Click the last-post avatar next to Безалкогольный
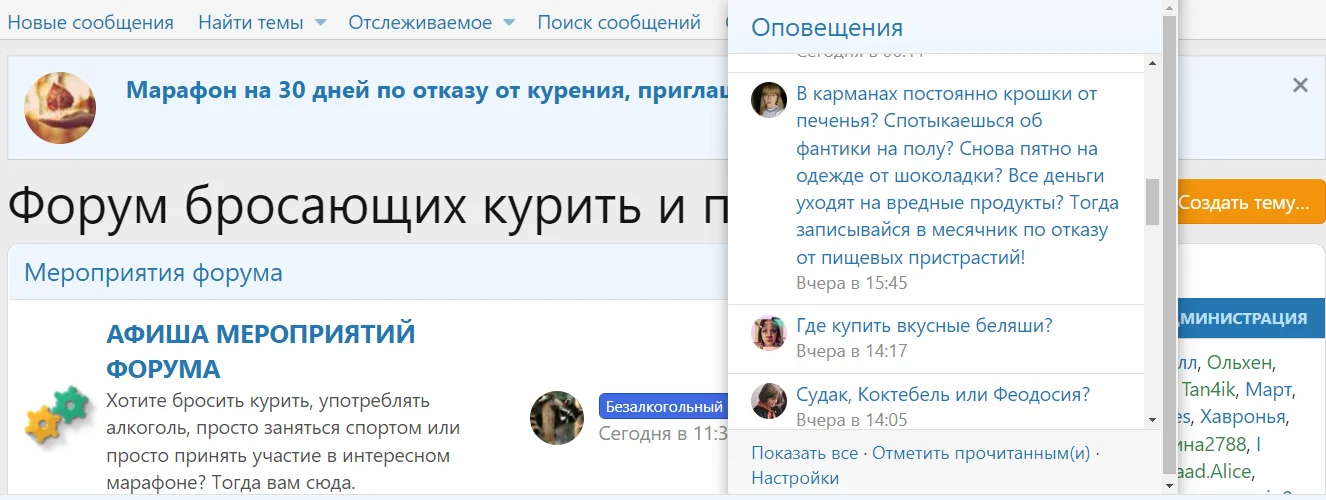Image resolution: width=1326 pixels, height=500 pixels. (557, 418)
